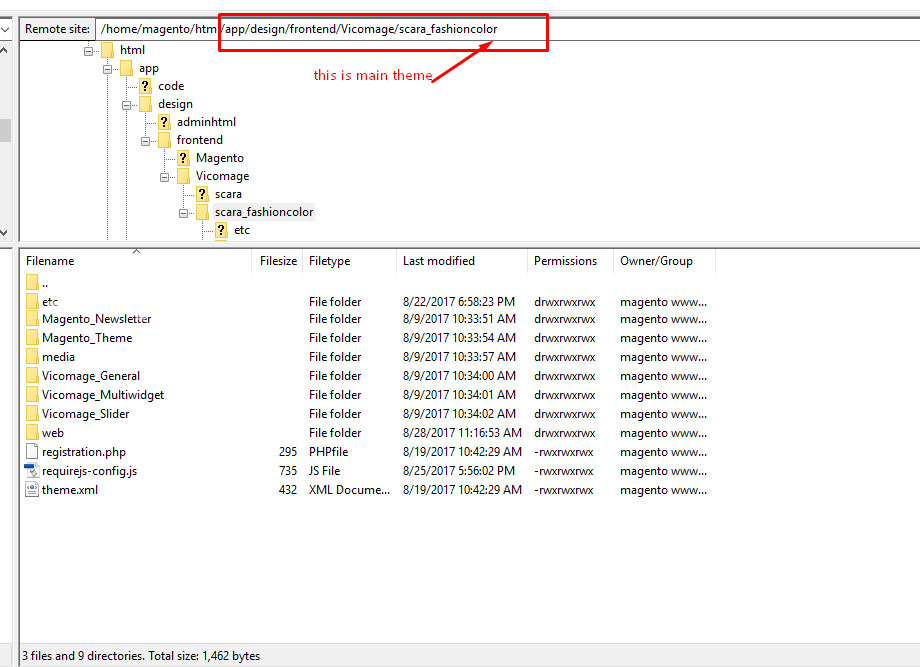Select the media filename
Screen dimensions: 920x667
pyautogui.click(x=58, y=357)
